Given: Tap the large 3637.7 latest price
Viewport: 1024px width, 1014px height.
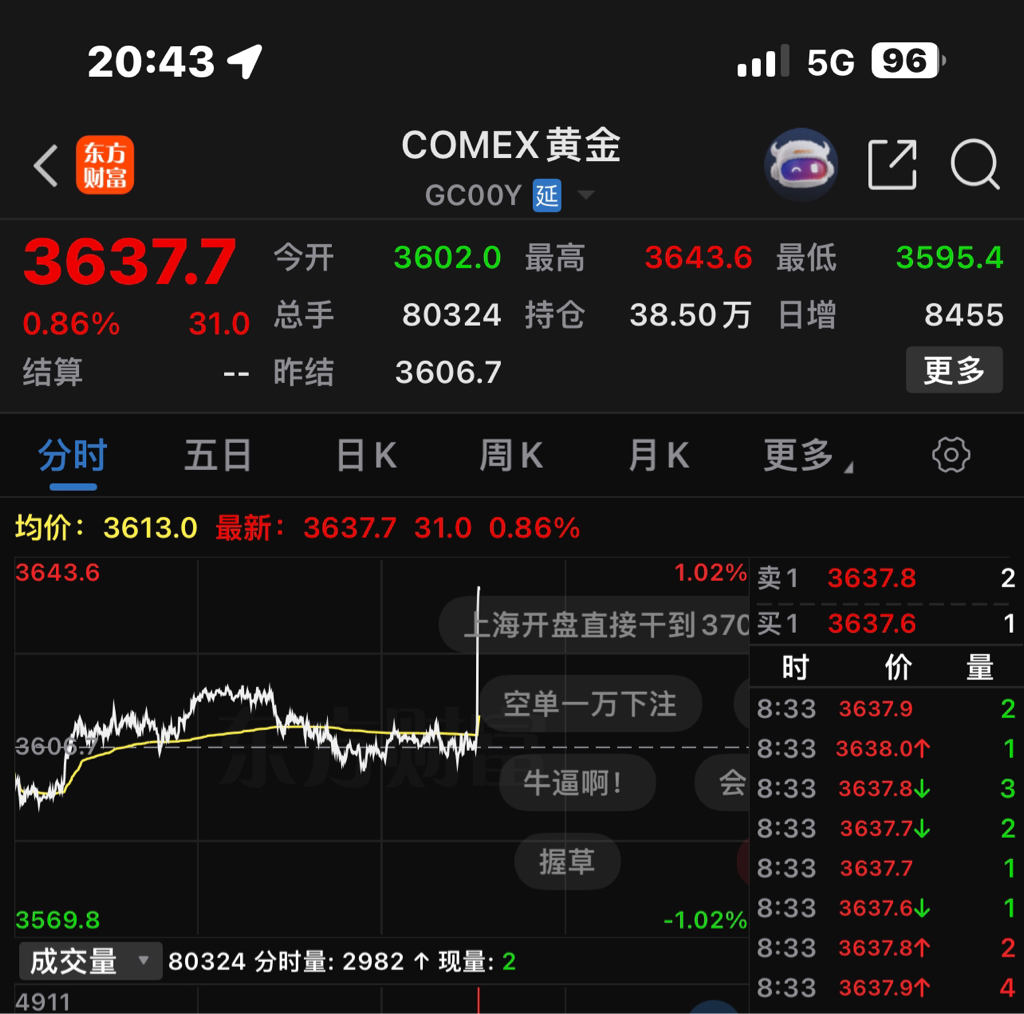Looking at the screenshot, I should click(129, 262).
